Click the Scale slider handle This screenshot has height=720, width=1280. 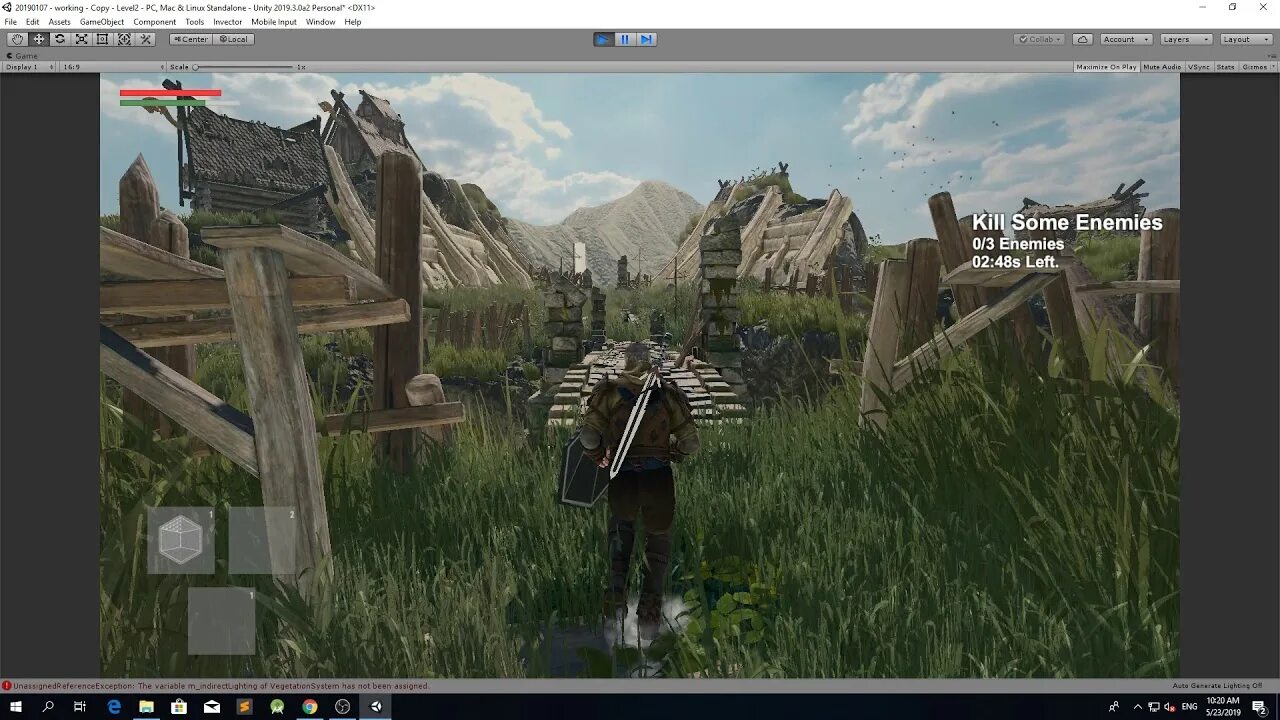[196, 67]
